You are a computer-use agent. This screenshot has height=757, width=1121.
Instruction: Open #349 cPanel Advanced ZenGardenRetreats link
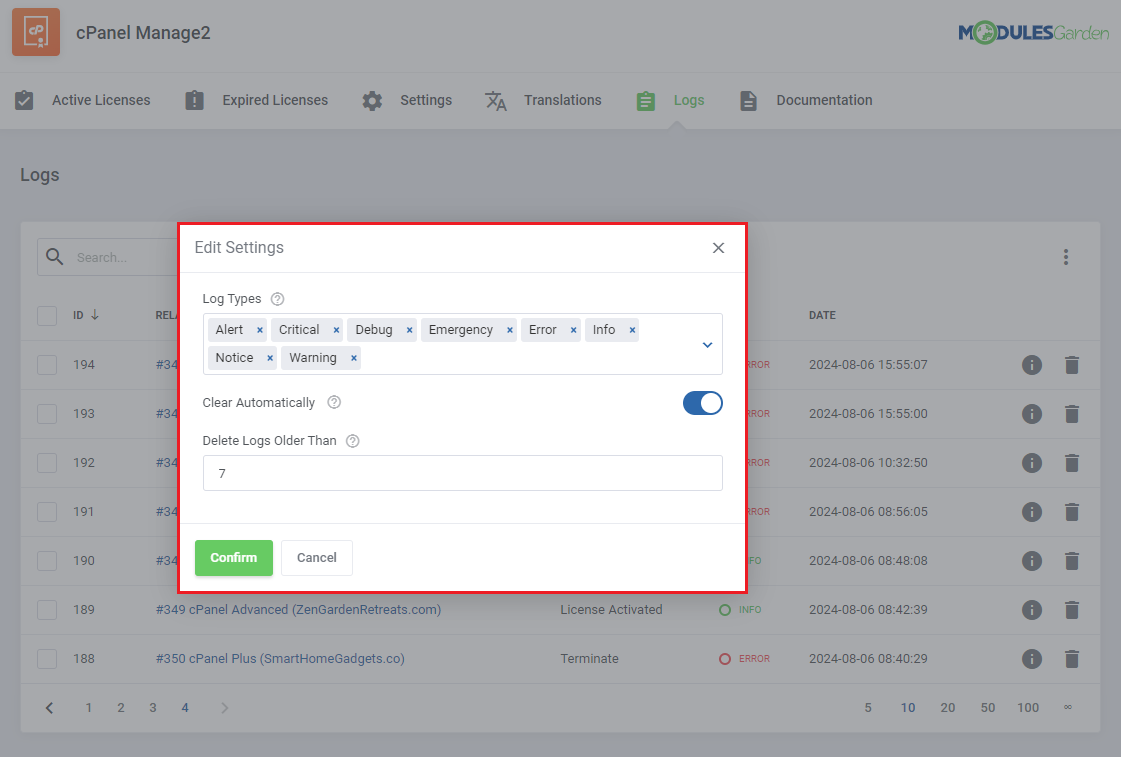pyautogui.click(x=298, y=610)
